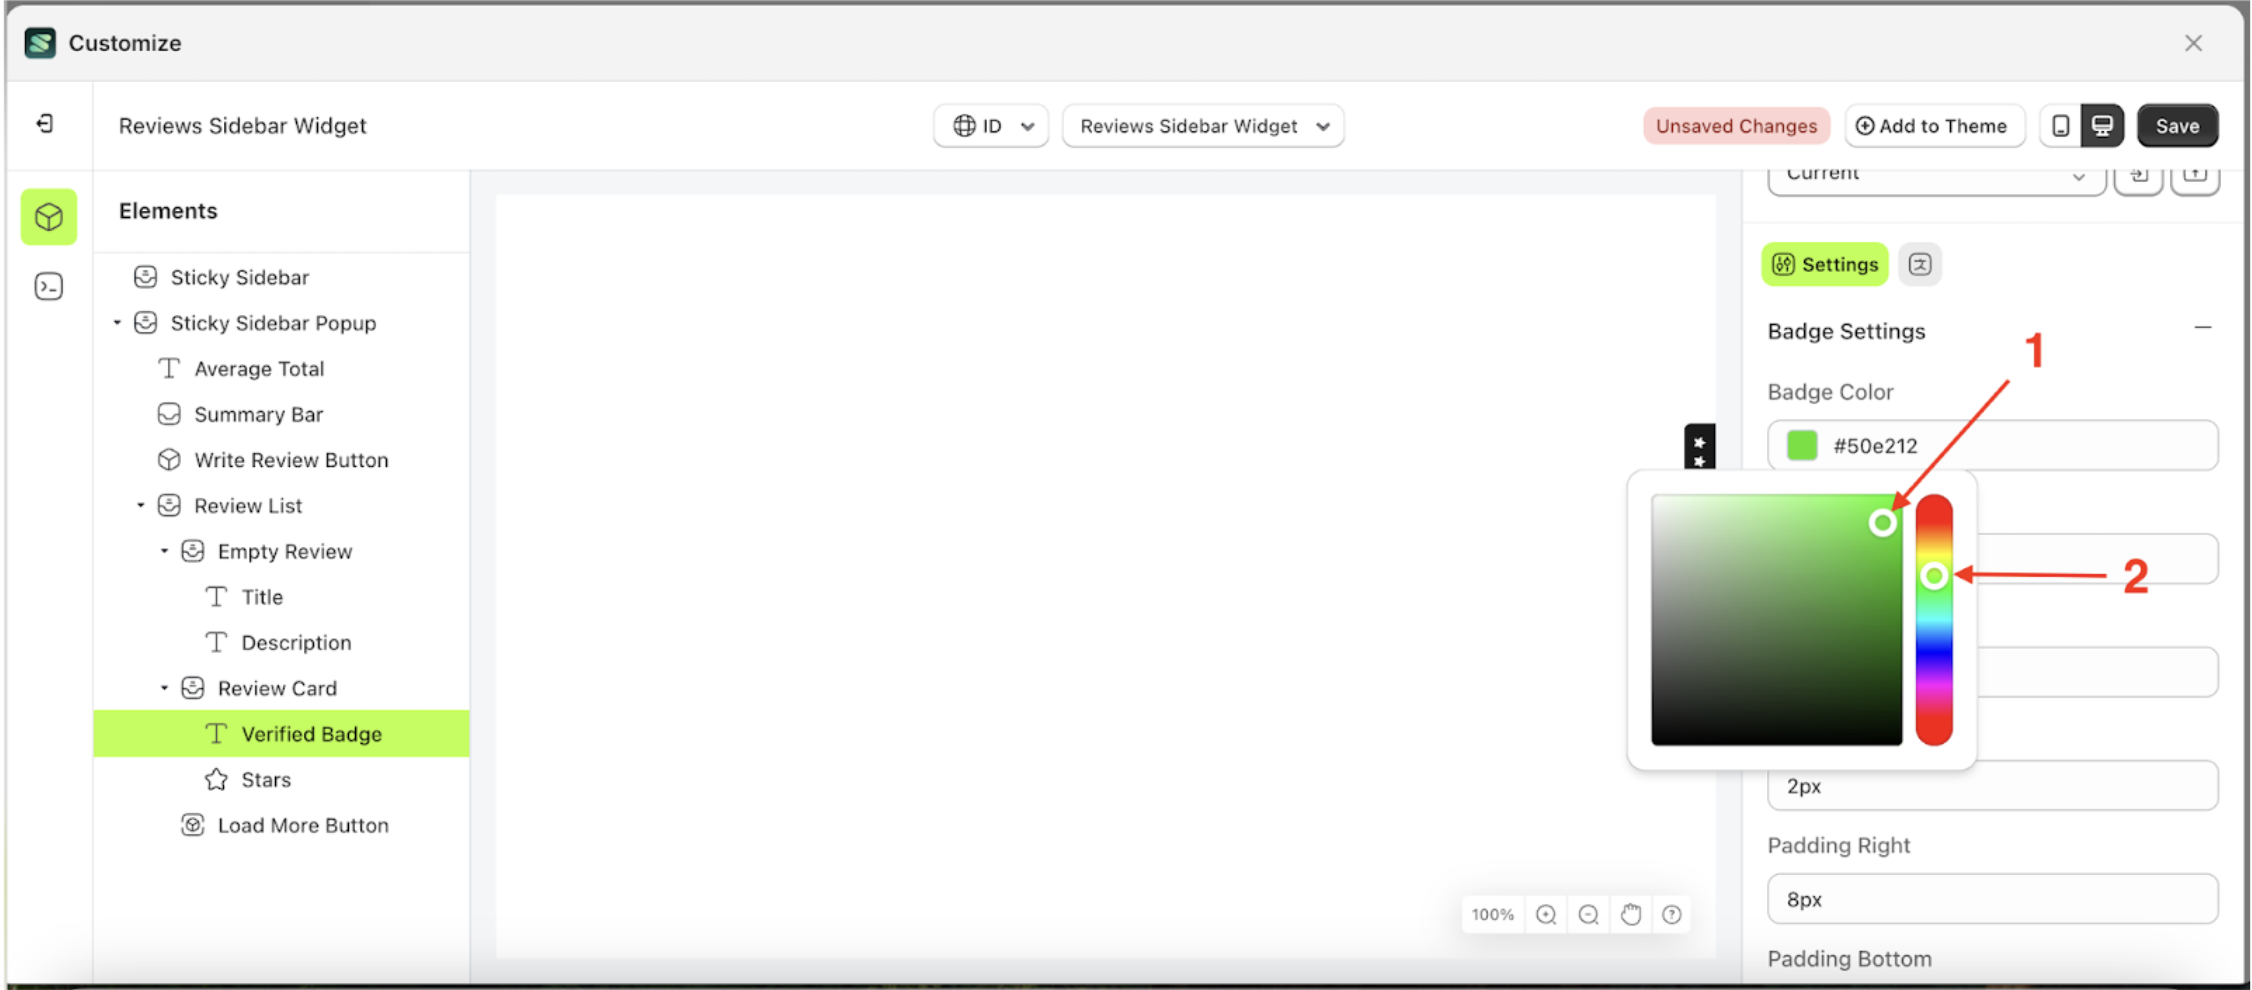This screenshot has width=2252, height=990.
Task: Collapse the Sticky Sidebar Popup tree item
Action: 117,322
